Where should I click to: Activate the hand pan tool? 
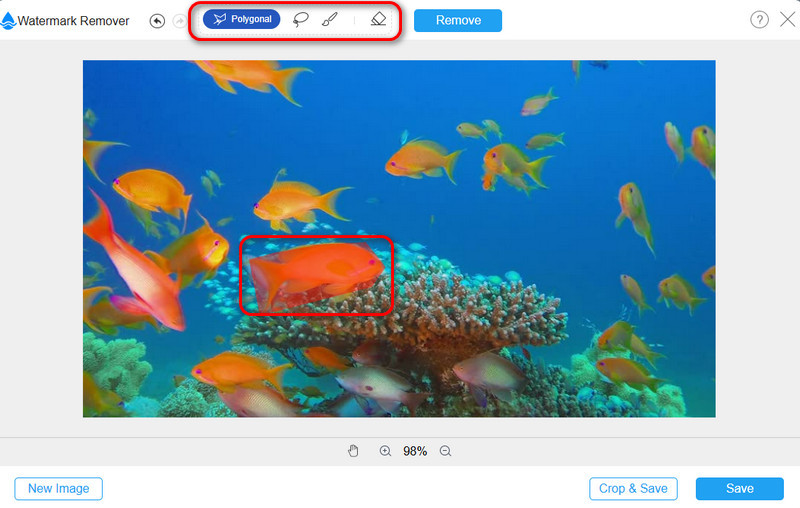pyautogui.click(x=353, y=451)
